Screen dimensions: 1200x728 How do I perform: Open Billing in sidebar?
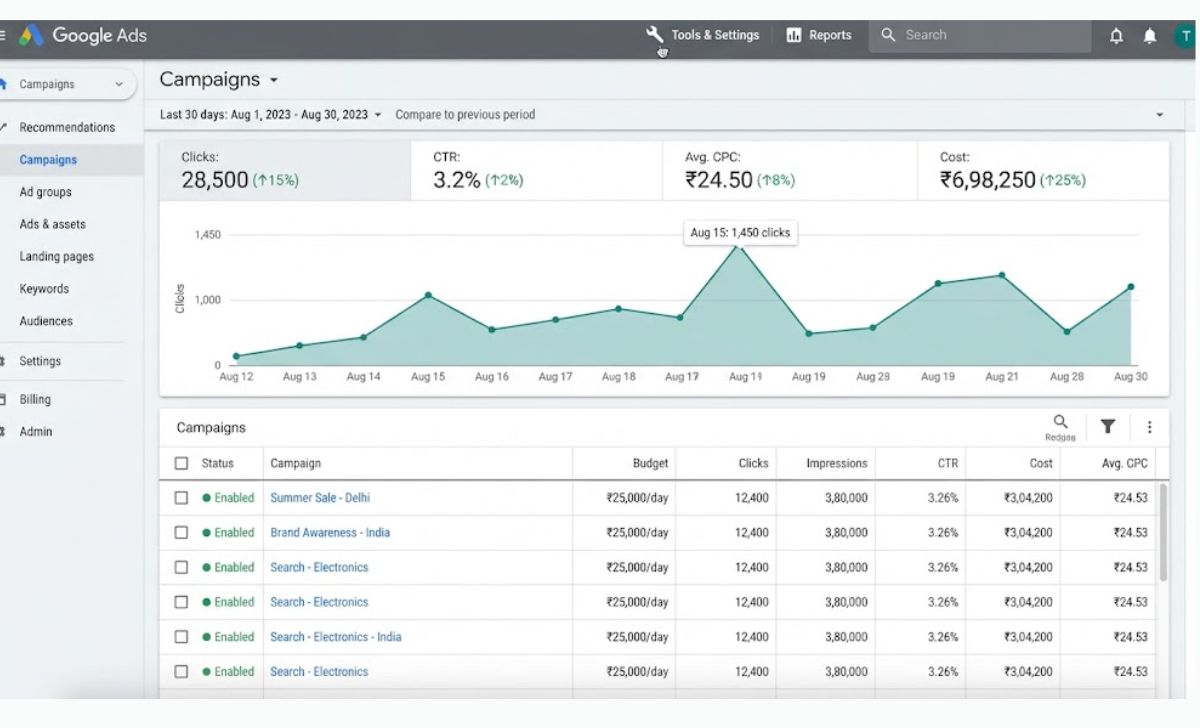click(x=35, y=399)
